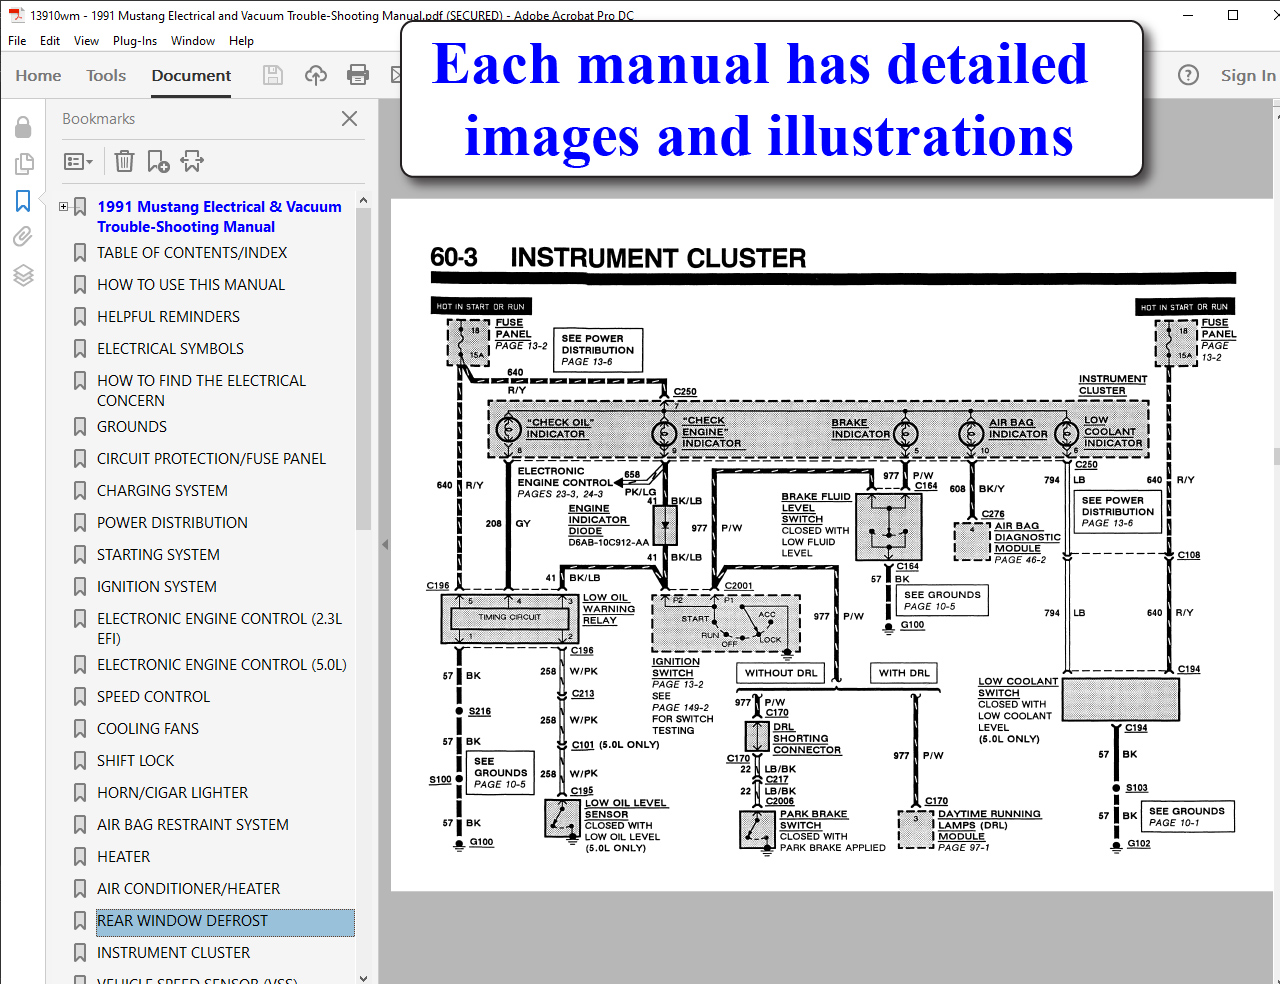This screenshot has height=984, width=1280.
Task: Close the Bookmarks panel
Action: point(349,118)
